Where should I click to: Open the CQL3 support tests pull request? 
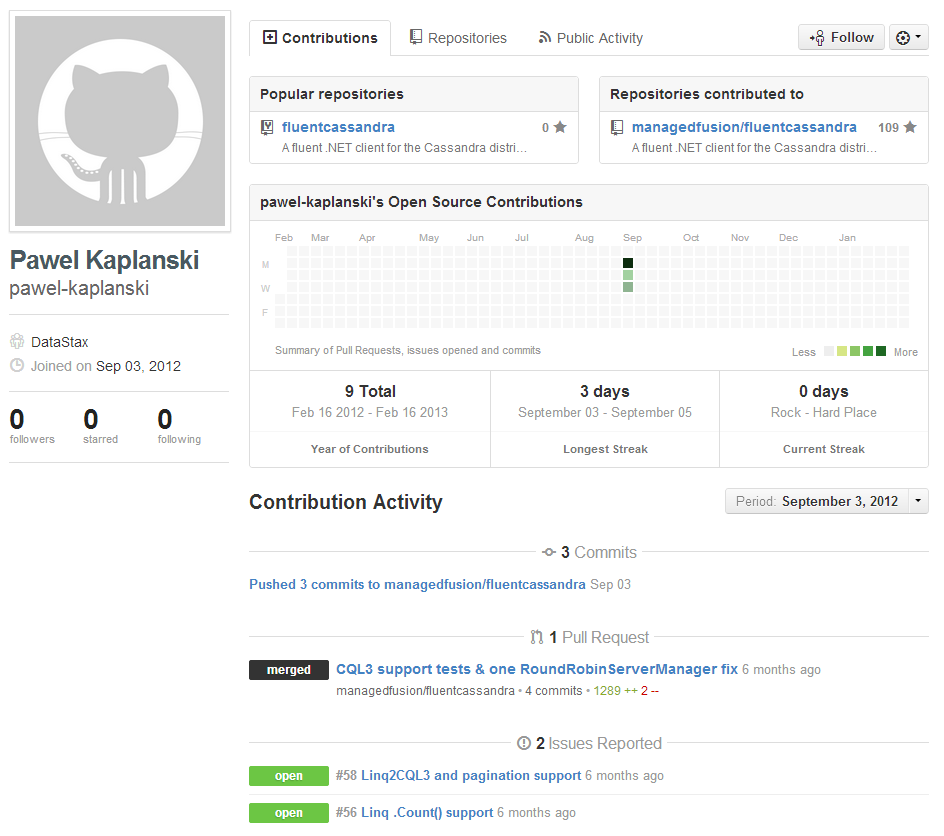536,669
